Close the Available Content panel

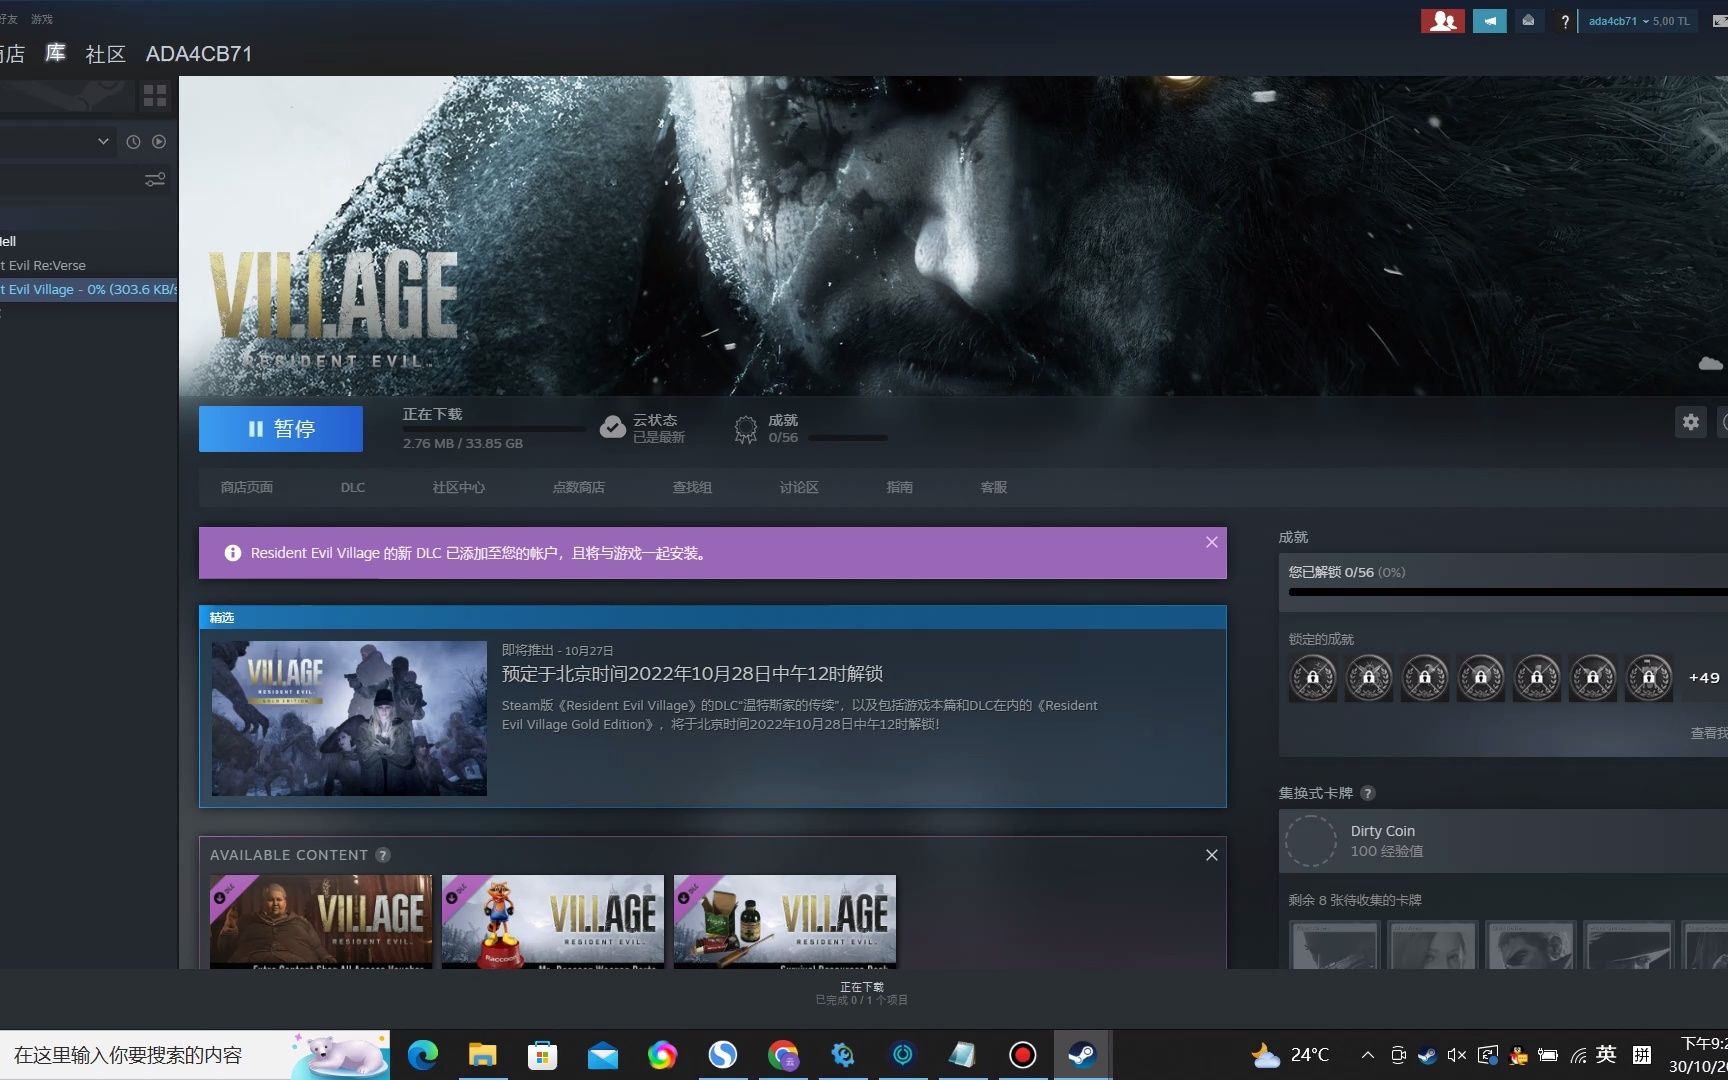tap(1211, 855)
